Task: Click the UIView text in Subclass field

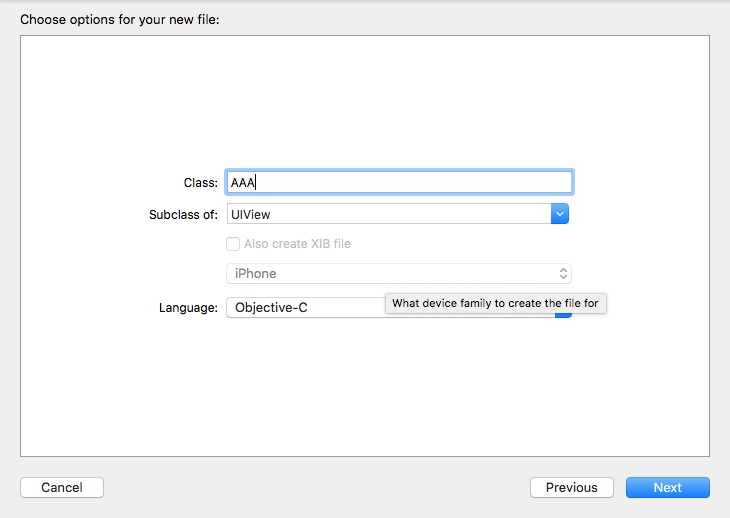Action: tap(250, 215)
